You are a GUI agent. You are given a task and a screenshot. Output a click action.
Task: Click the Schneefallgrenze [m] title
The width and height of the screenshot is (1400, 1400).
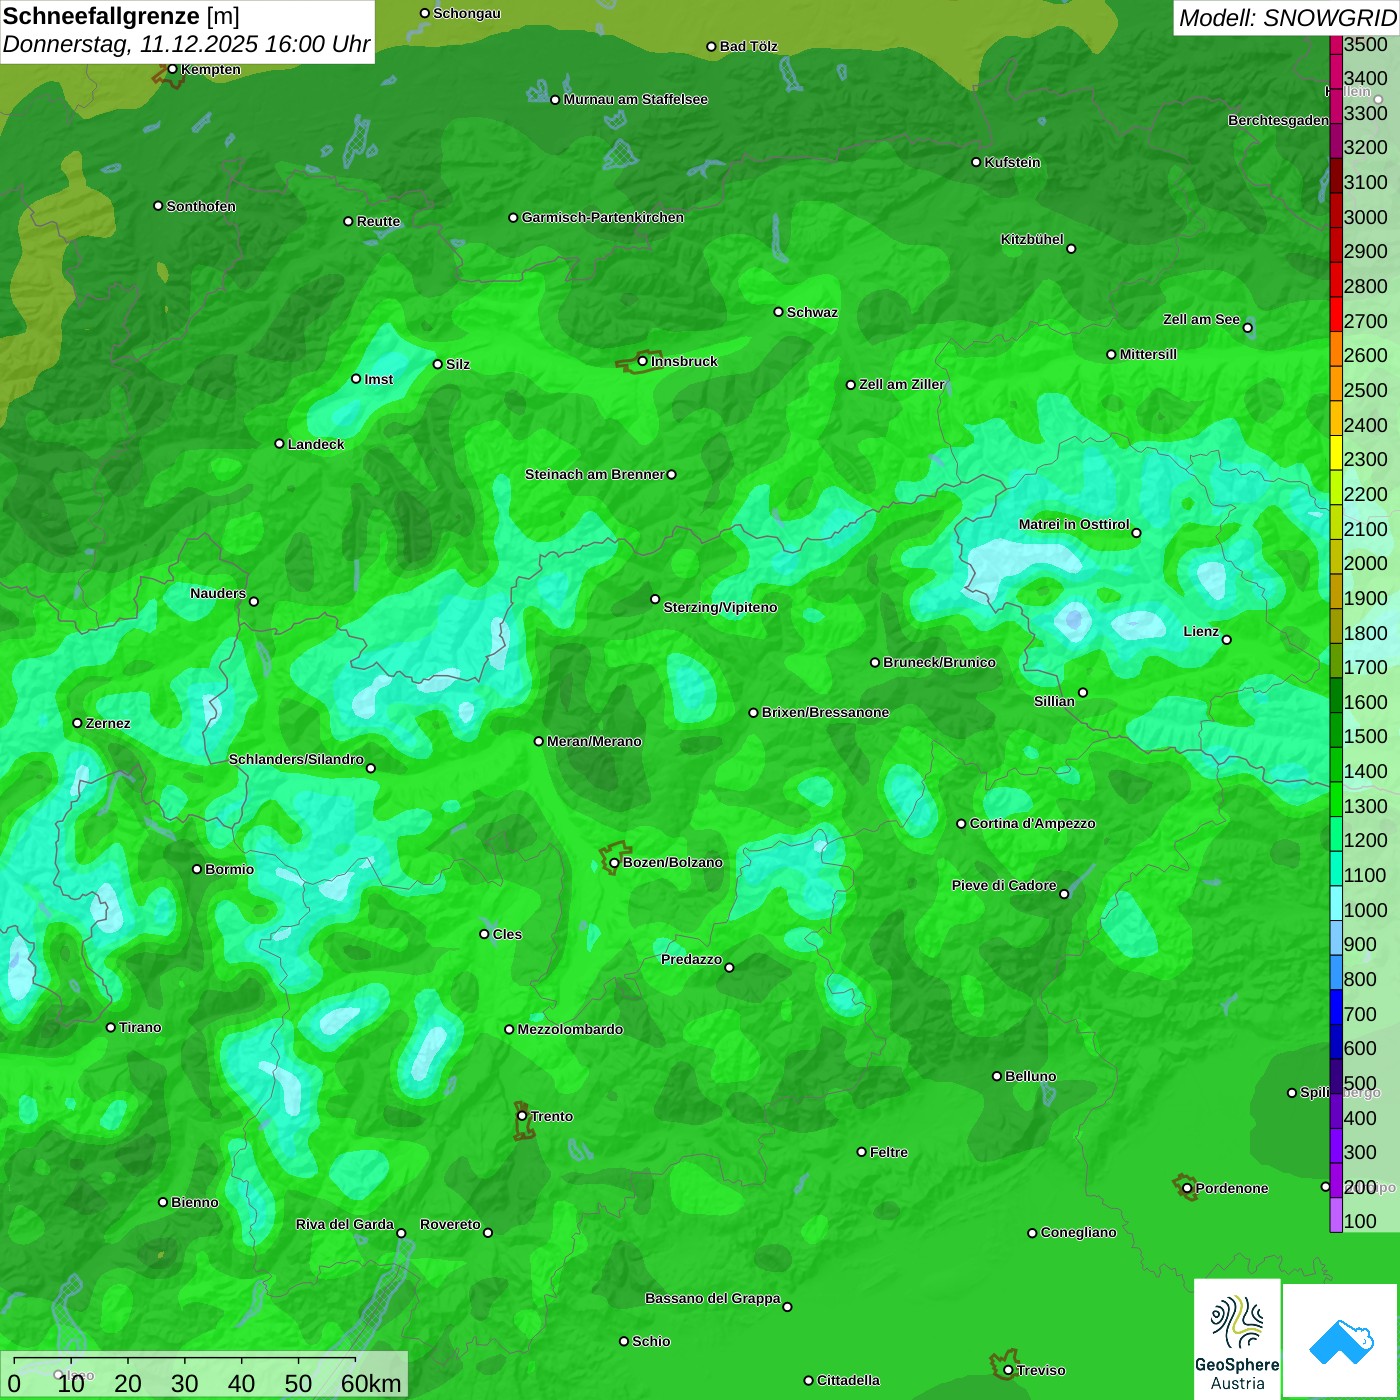click(x=121, y=16)
